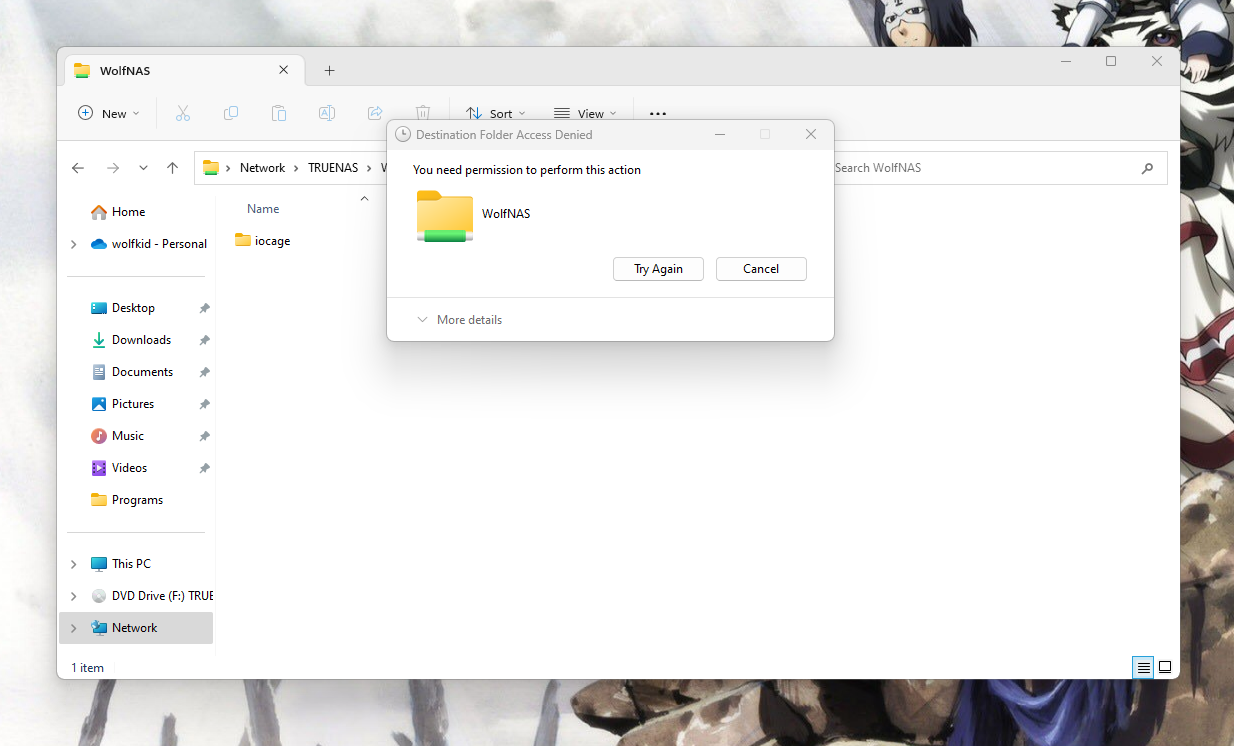
Task: Click the pin icon beside Music
Action: click(204, 436)
